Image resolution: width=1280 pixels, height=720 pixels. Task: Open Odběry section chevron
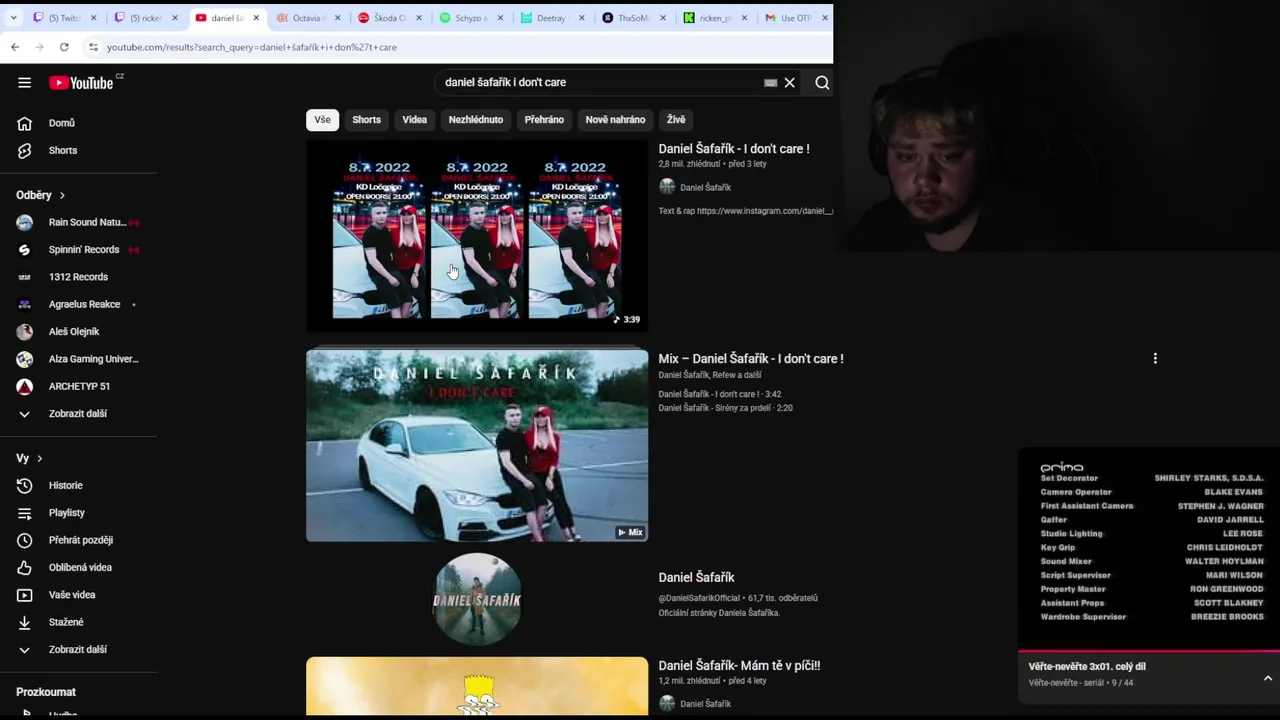(62, 195)
